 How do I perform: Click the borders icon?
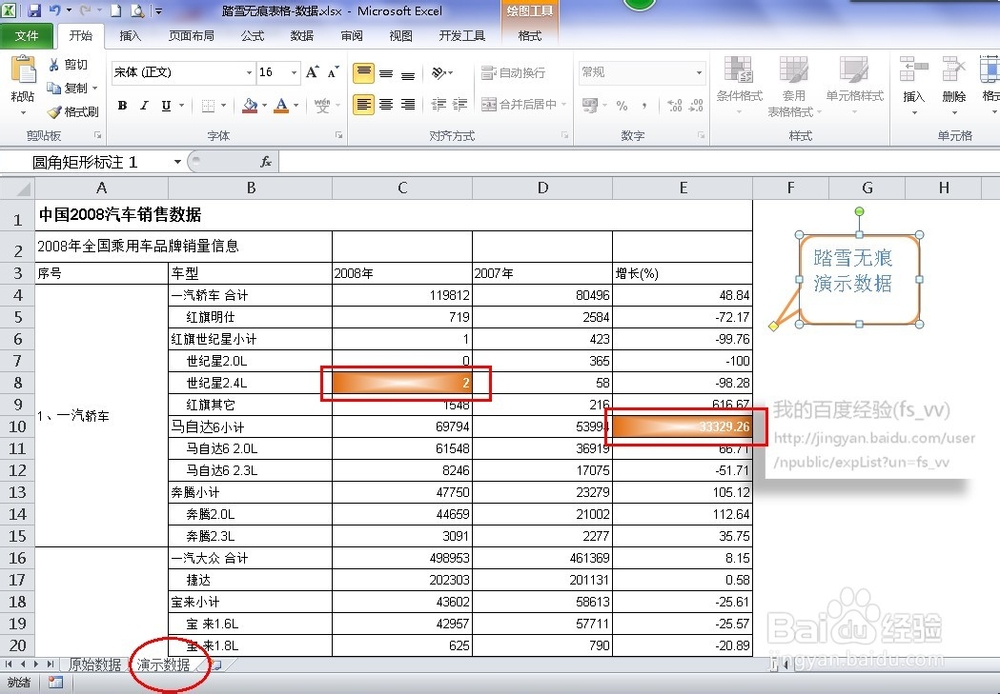click(x=208, y=106)
